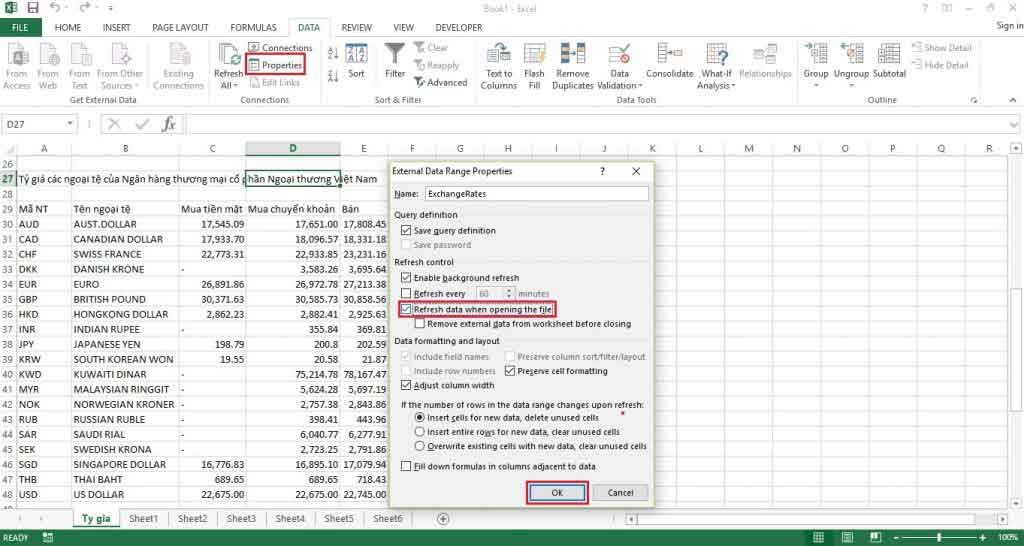Collapse the ribbon with the chevron
This screenshot has height=546, width=1024.
click(1013, 100)
